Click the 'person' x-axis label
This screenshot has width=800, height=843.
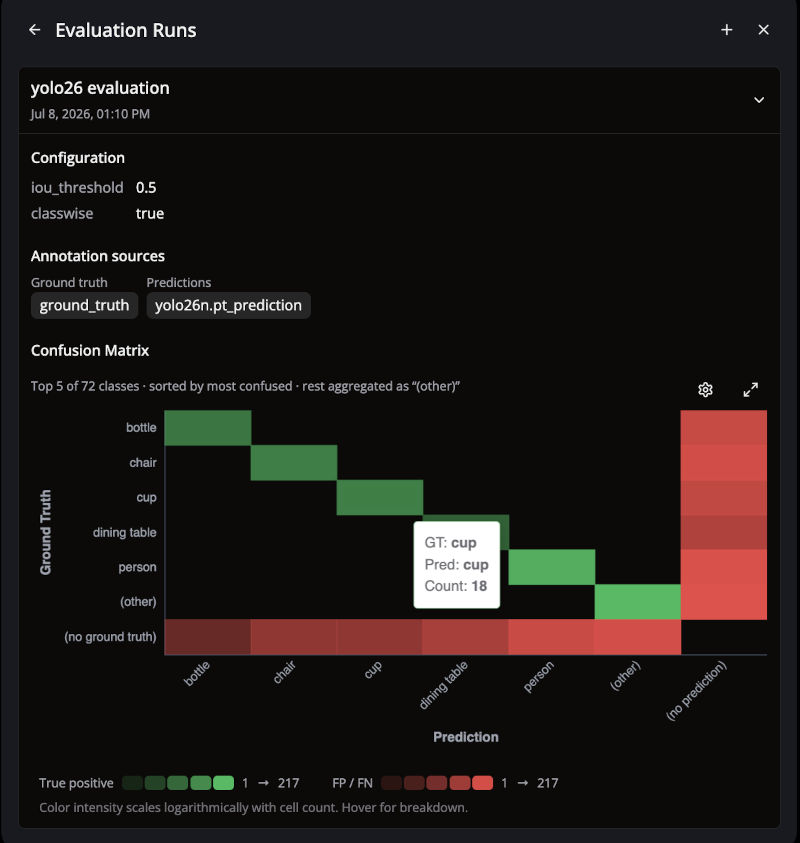[538, 677]
